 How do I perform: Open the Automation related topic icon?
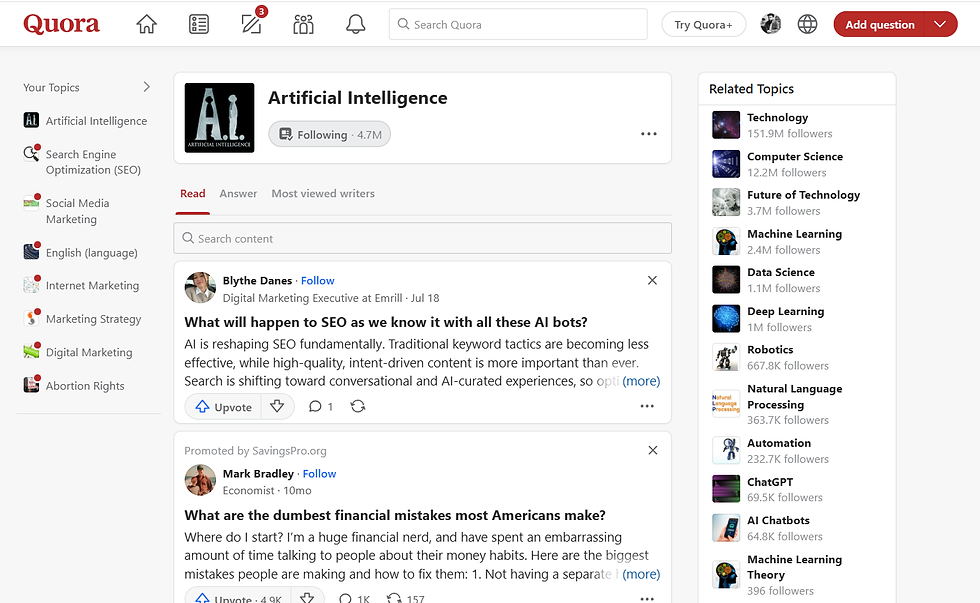click(x=726, y=451)
